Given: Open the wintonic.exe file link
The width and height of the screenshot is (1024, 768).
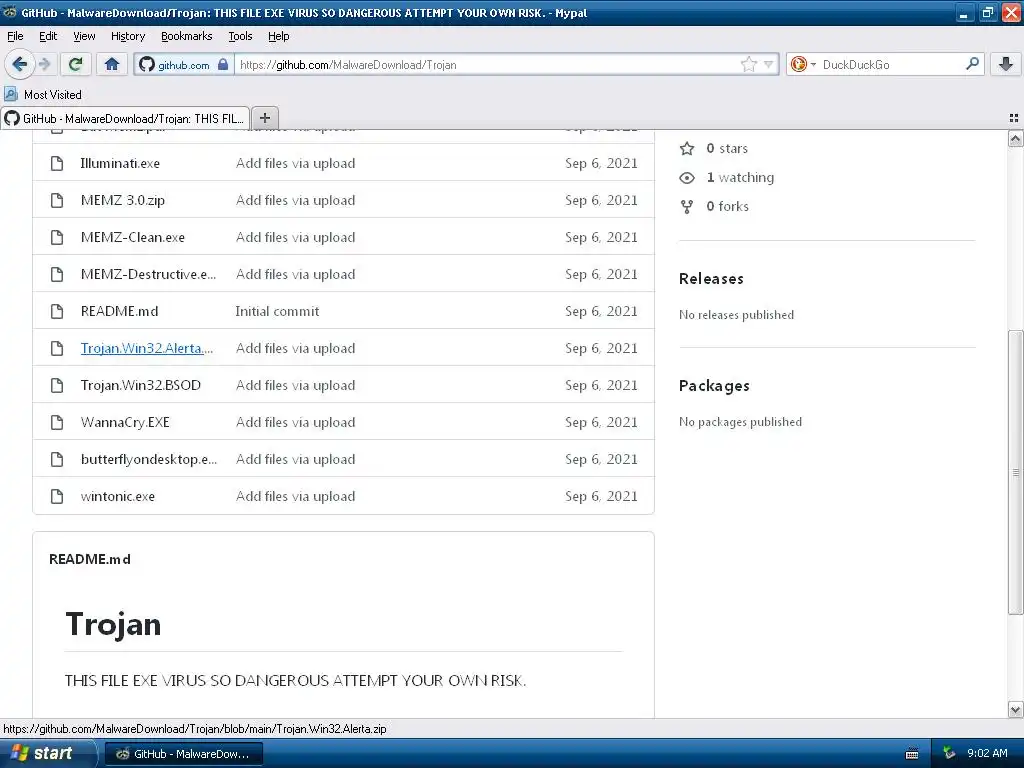Looking at the screenshot, I should pyautogui.click(x=118, y=496).
